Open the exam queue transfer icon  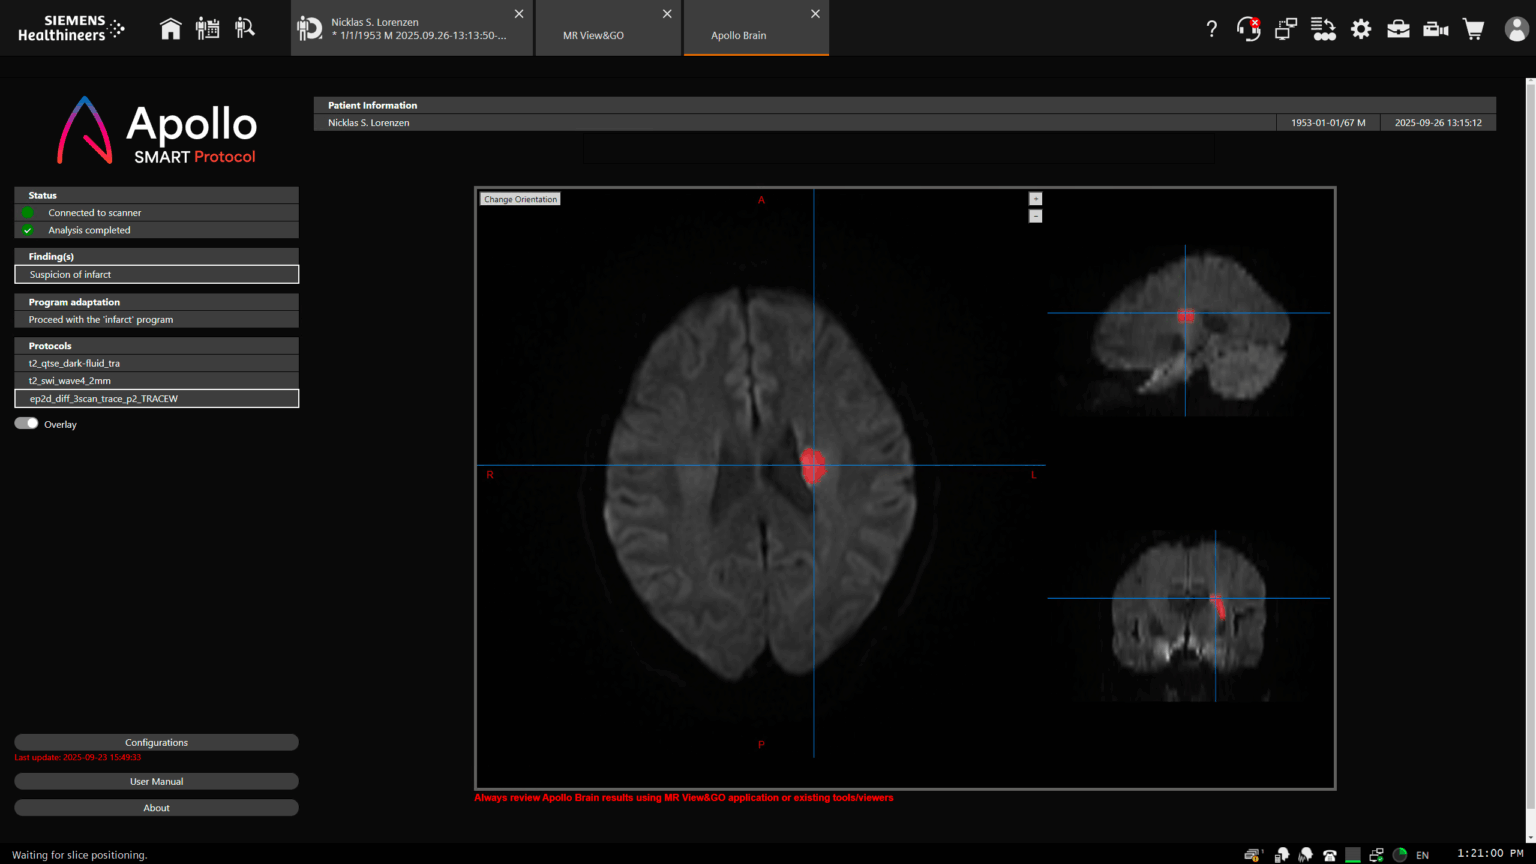[1323, 29]
